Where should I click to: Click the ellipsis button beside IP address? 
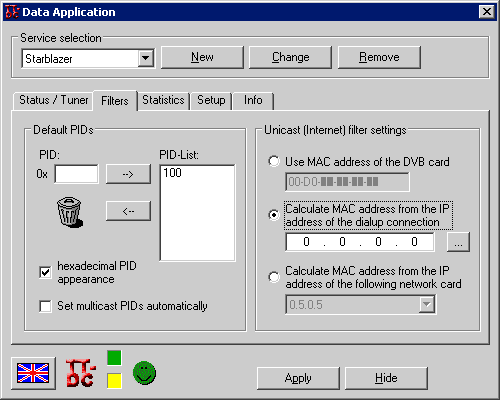coord(458,242)
